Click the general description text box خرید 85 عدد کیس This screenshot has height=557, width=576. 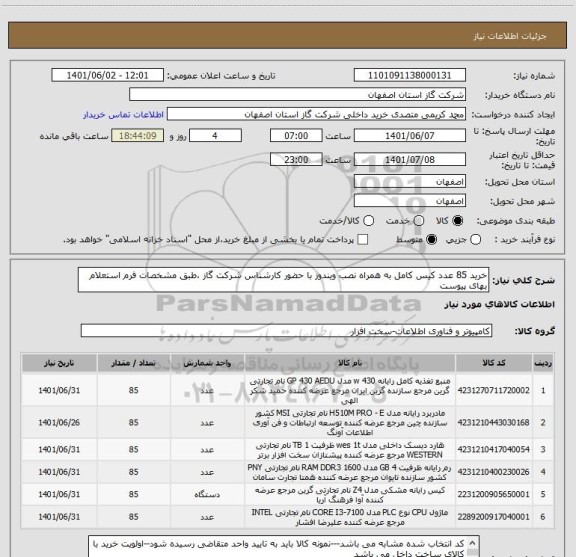[x=283, y=280]
